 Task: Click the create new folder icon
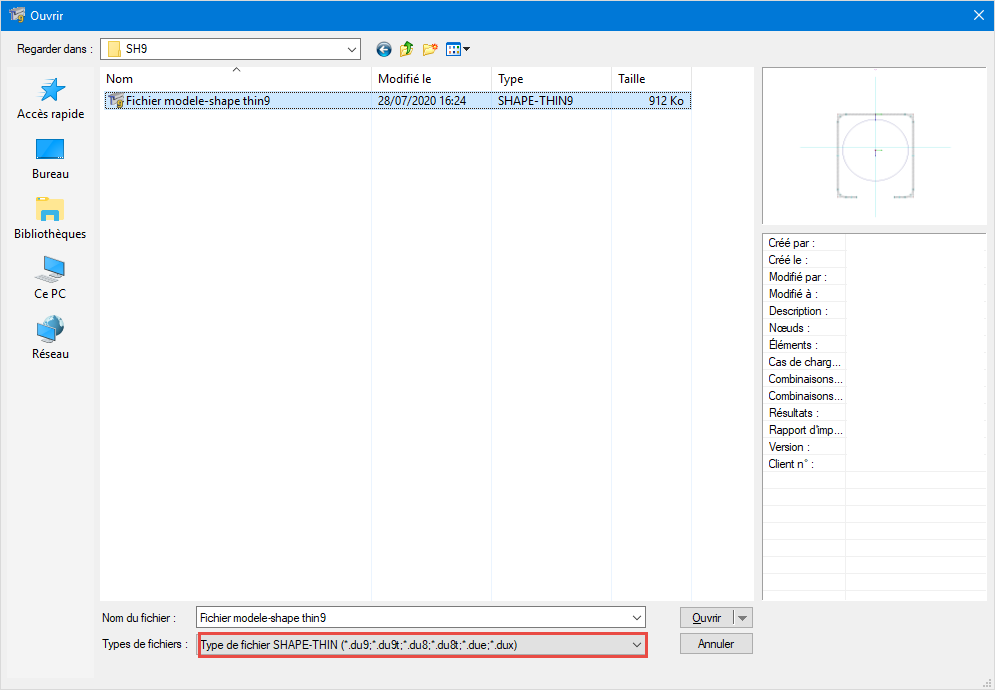[430, 48]
